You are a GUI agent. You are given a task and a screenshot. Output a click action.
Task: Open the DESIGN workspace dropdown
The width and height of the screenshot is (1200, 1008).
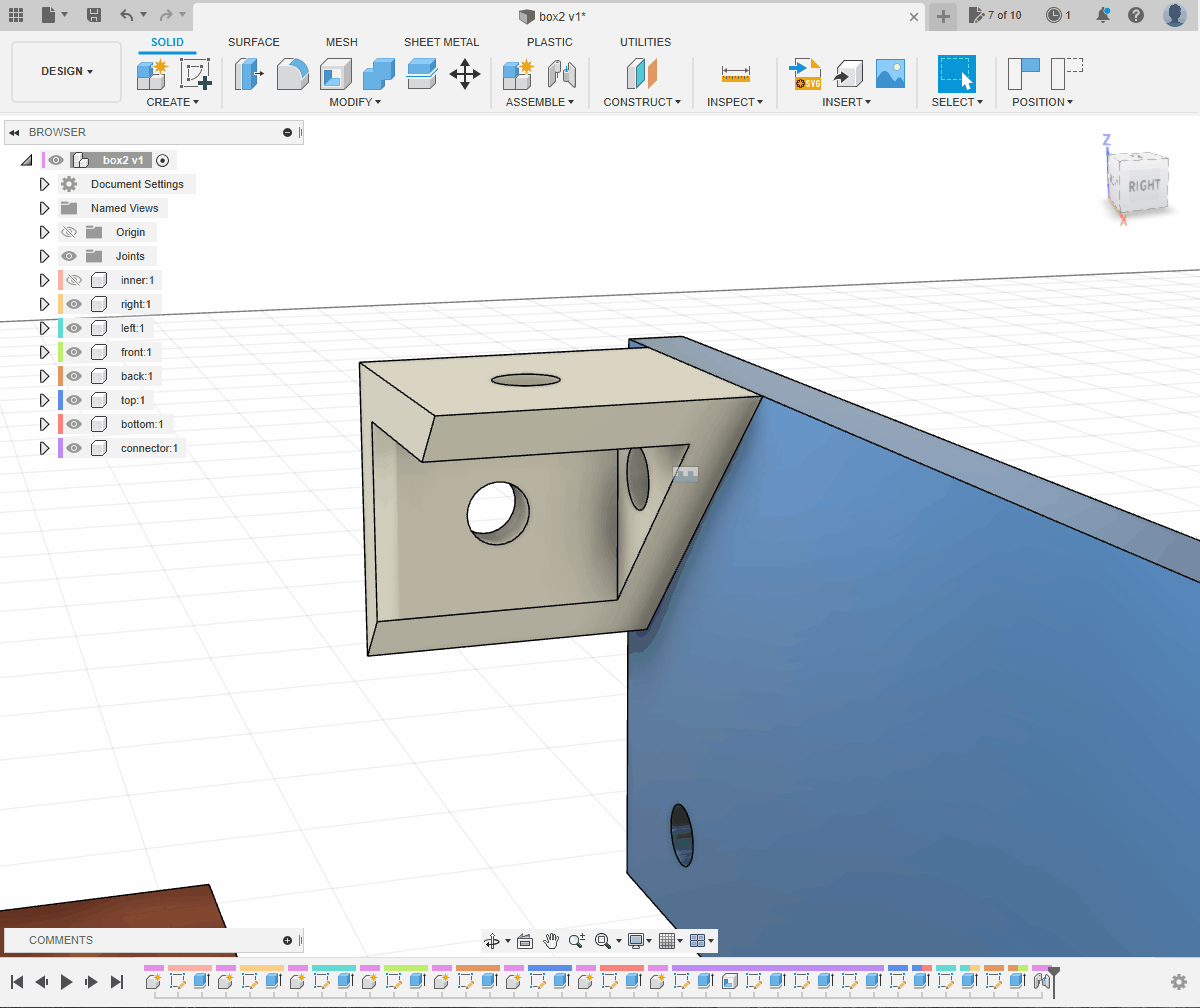click(x=67, y=72)
